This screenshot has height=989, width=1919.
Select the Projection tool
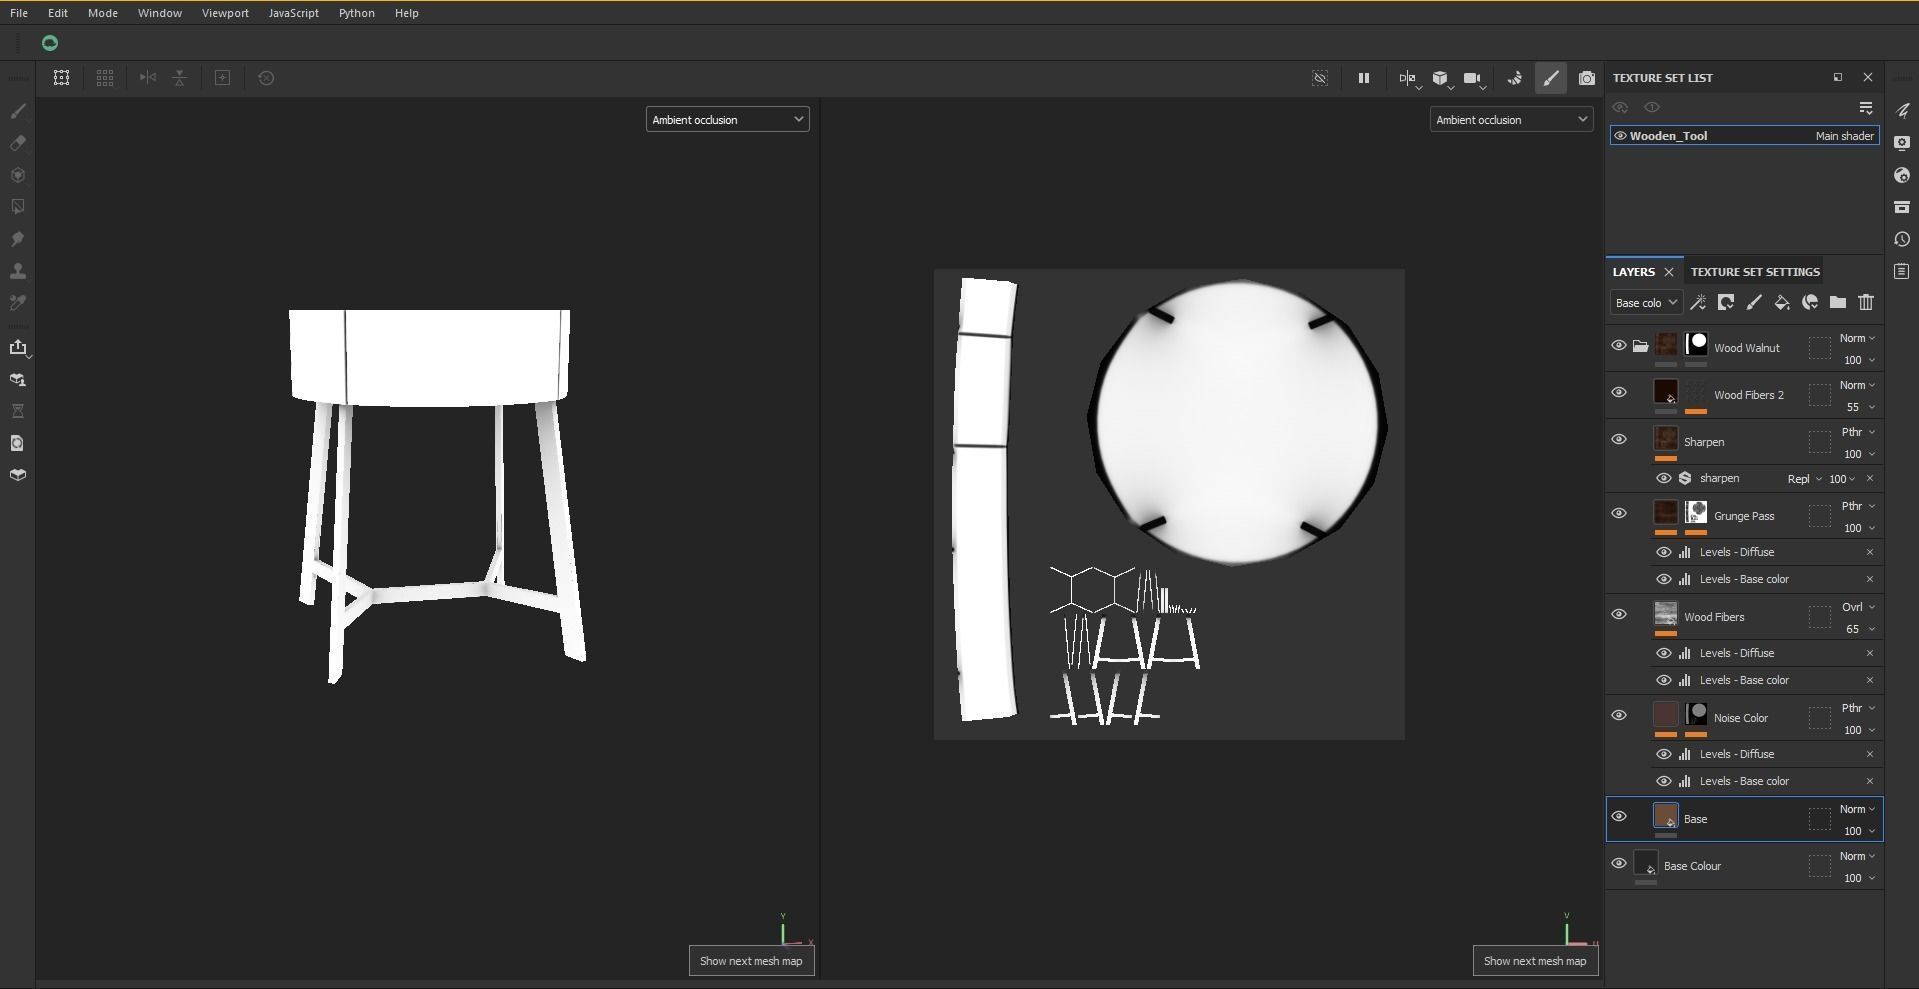(18, 175)
